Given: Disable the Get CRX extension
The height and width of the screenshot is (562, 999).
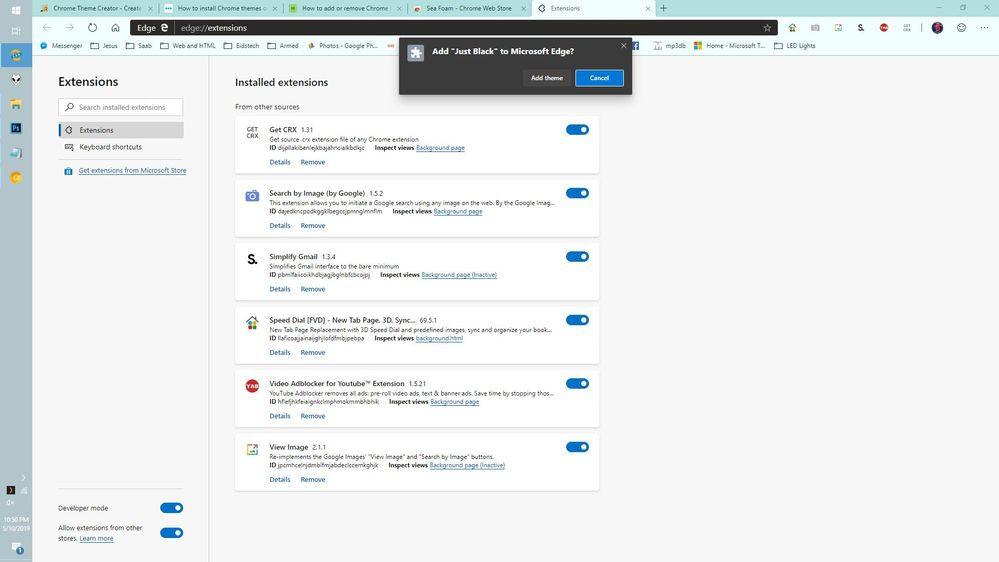Looking at the screenshot, I should pos(577,129).
